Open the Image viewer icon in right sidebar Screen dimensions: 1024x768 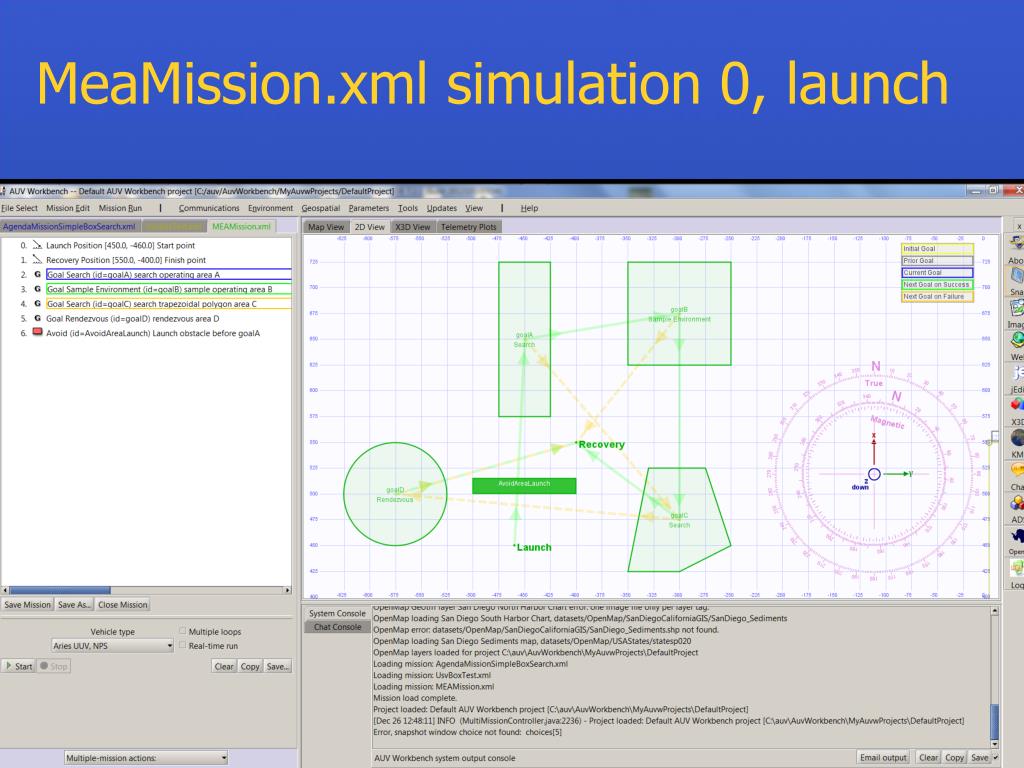click(1016, 307)
